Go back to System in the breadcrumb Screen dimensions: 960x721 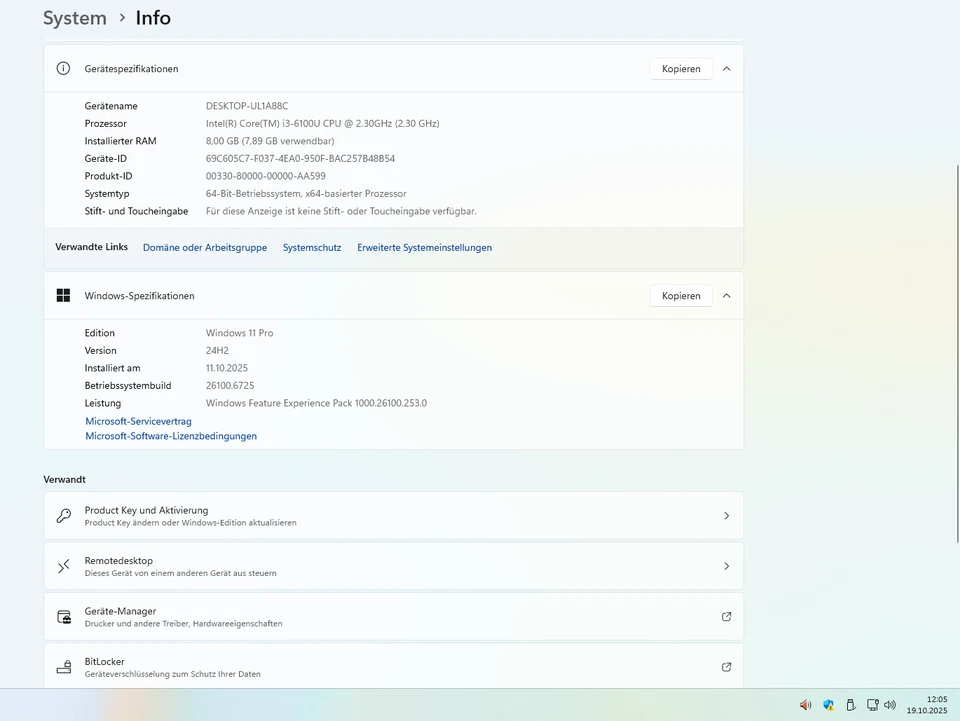(75, 18)
